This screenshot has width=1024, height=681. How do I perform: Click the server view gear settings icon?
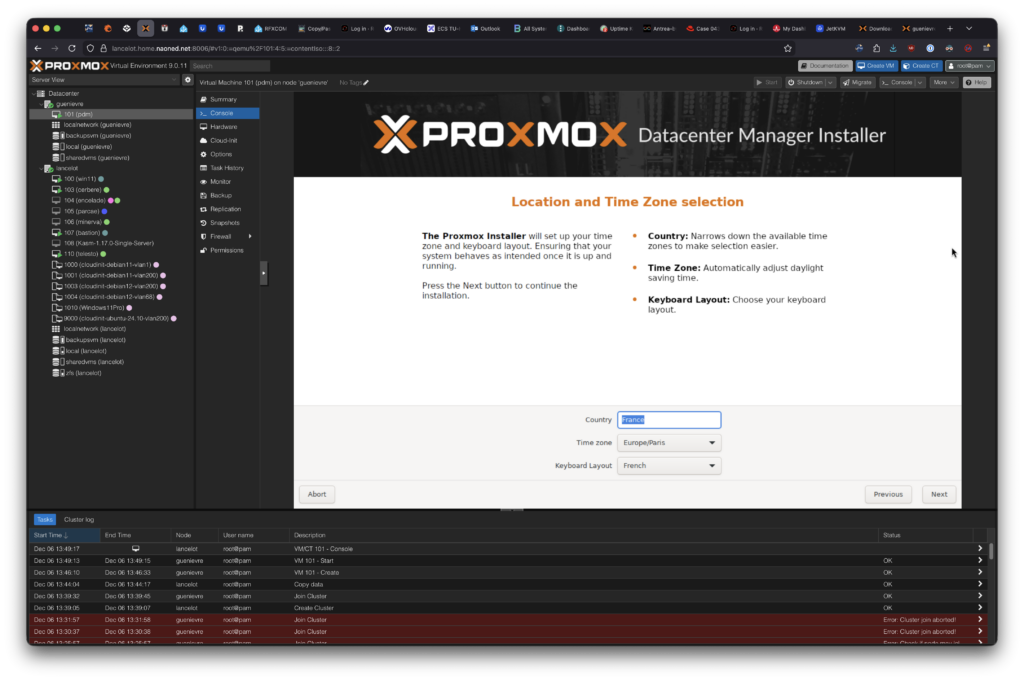[x=187, y=79]
